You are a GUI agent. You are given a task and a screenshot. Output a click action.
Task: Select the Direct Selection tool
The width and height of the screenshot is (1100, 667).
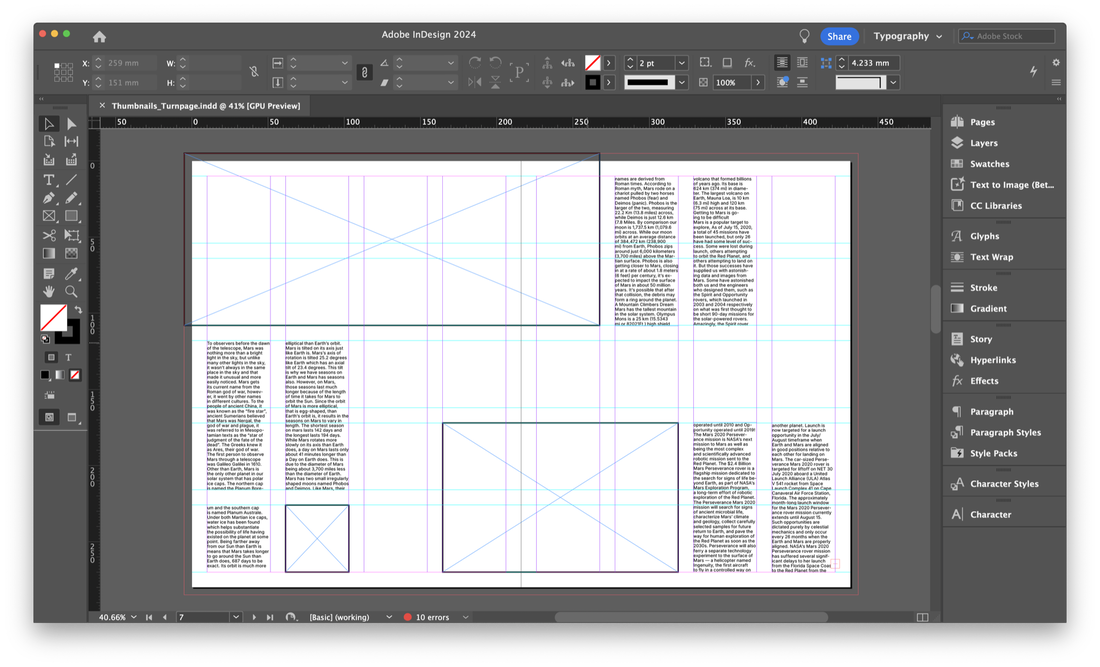point(72,124)
